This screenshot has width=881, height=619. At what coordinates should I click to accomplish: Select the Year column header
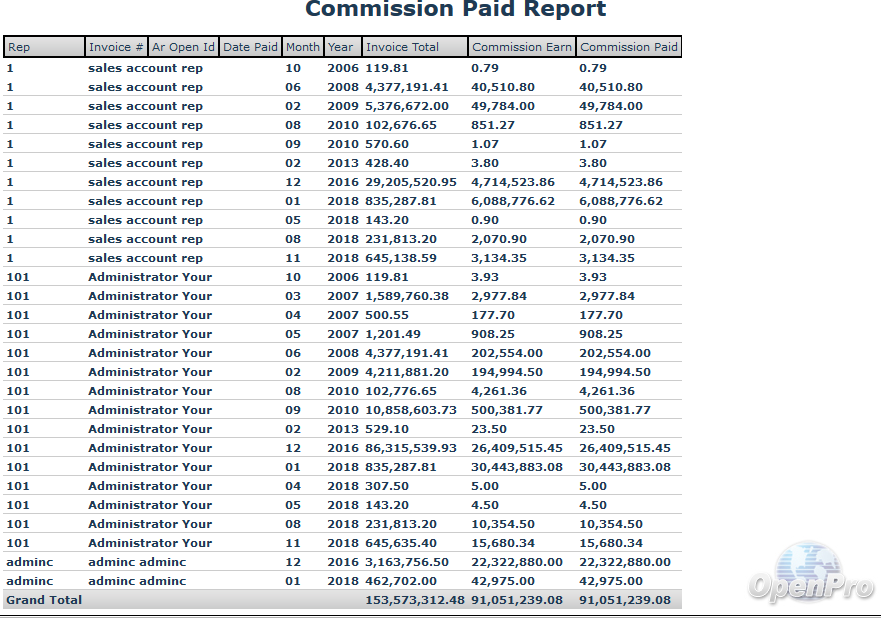click(341, 47)
